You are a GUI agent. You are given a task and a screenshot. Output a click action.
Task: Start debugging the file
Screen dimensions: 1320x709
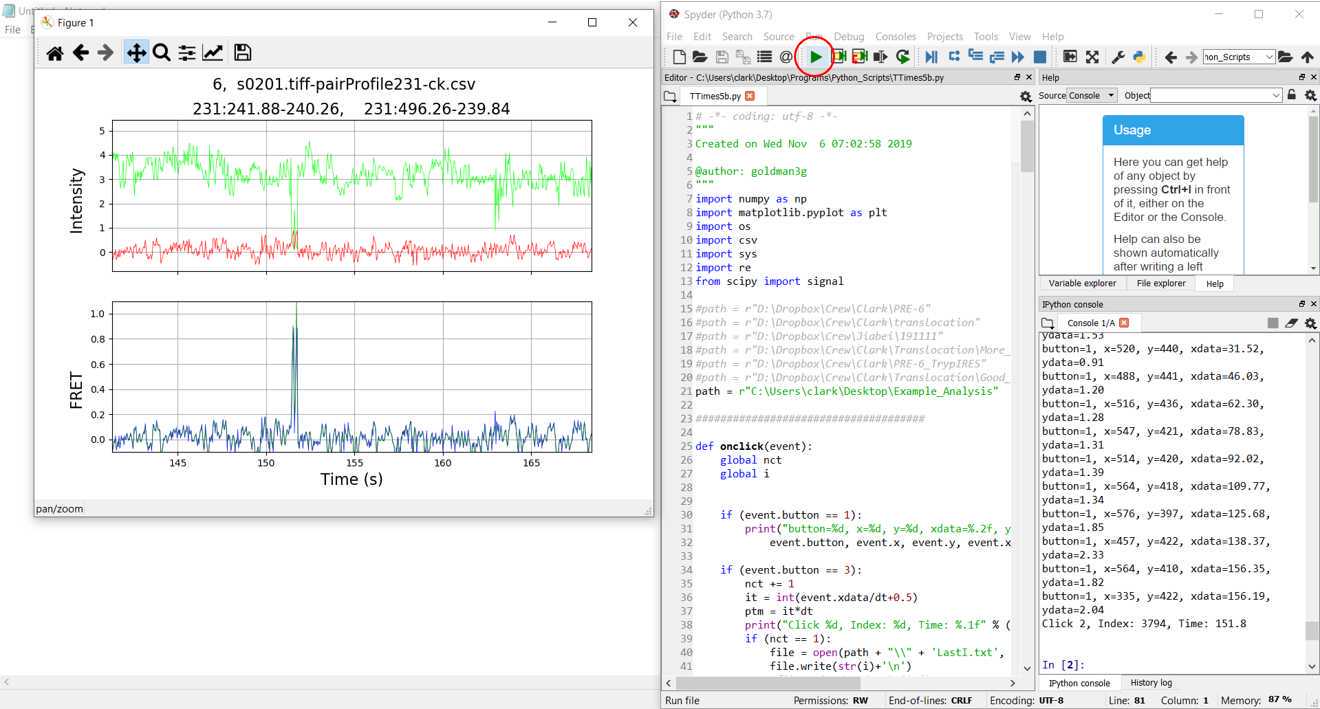(932, 57)
